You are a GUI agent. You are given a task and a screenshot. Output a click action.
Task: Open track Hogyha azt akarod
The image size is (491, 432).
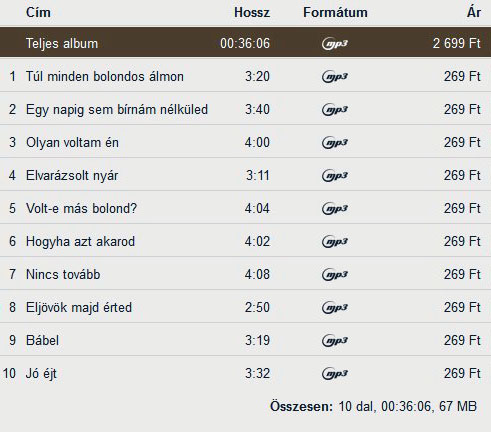(80, 242)
